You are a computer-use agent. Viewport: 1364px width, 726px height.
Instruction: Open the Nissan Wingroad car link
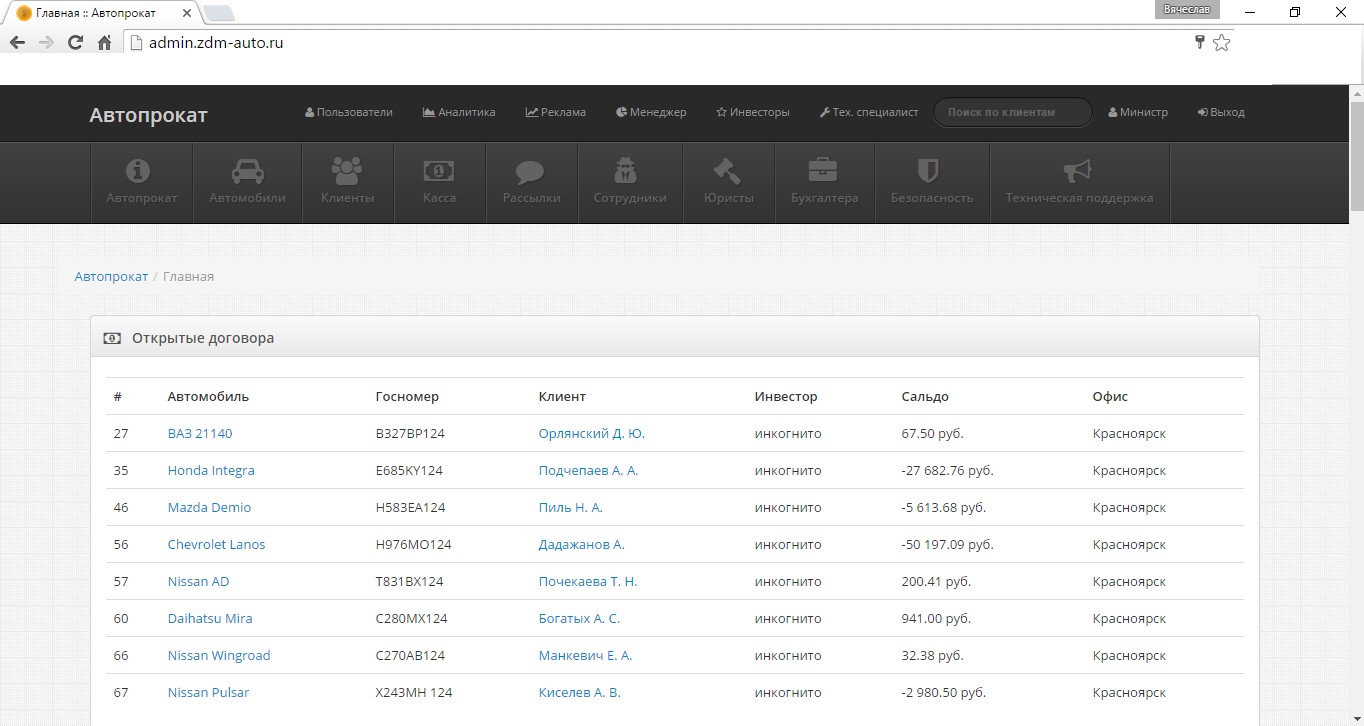(219, 655)
